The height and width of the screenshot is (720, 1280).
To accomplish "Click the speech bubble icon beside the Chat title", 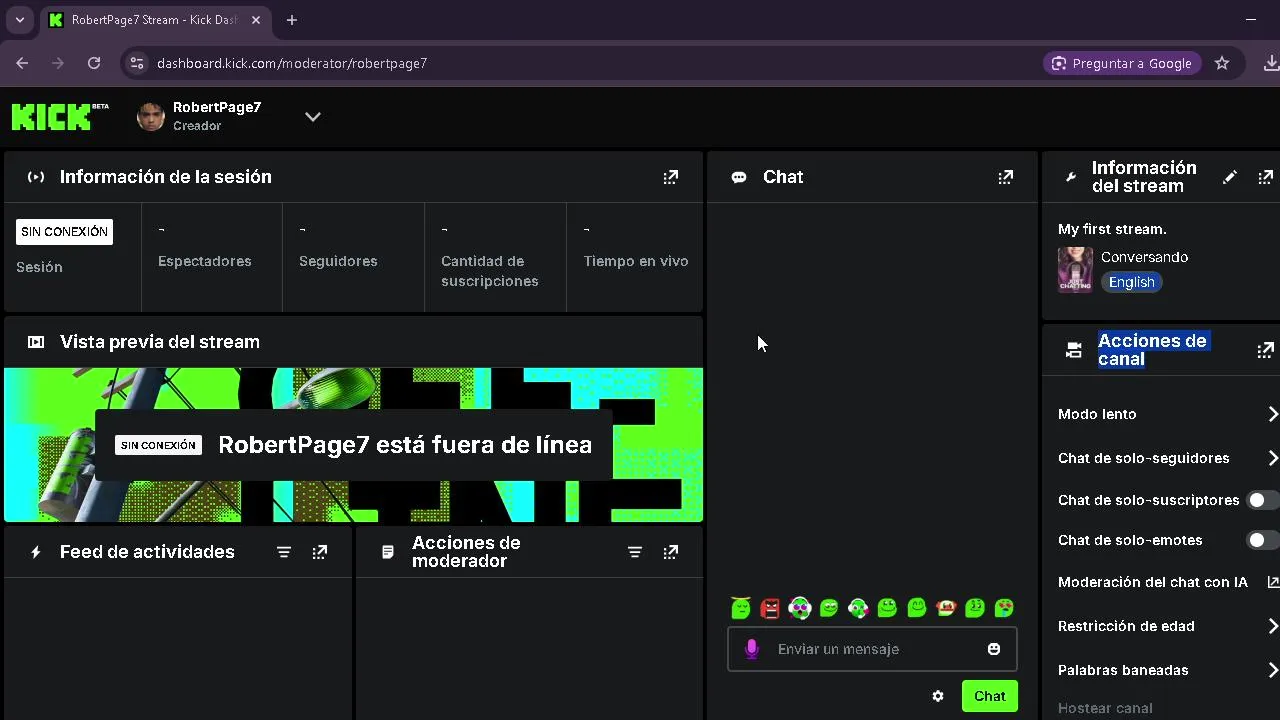I will [739, 177].
